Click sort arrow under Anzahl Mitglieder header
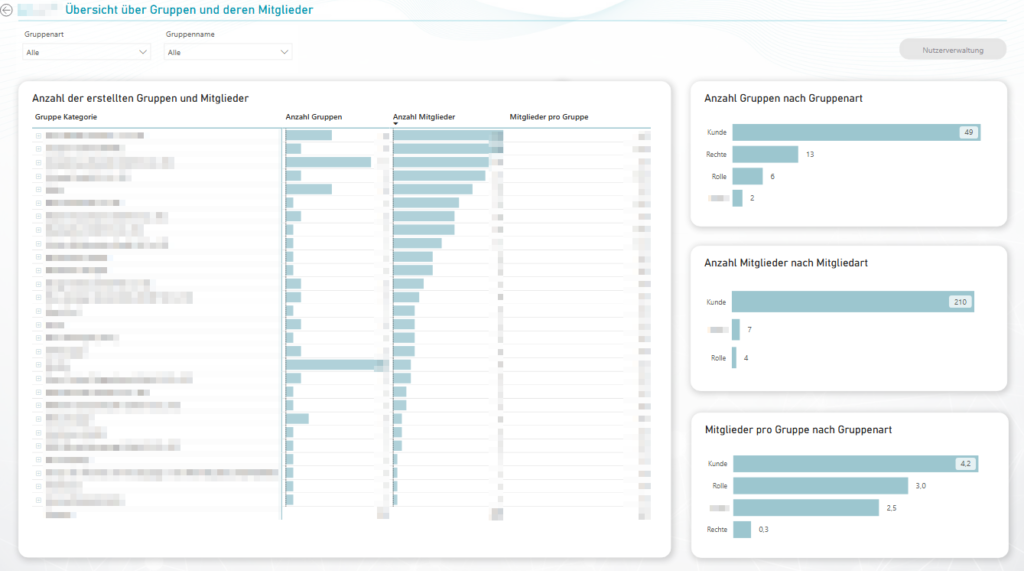1024x571 pixels. [396, 125]
